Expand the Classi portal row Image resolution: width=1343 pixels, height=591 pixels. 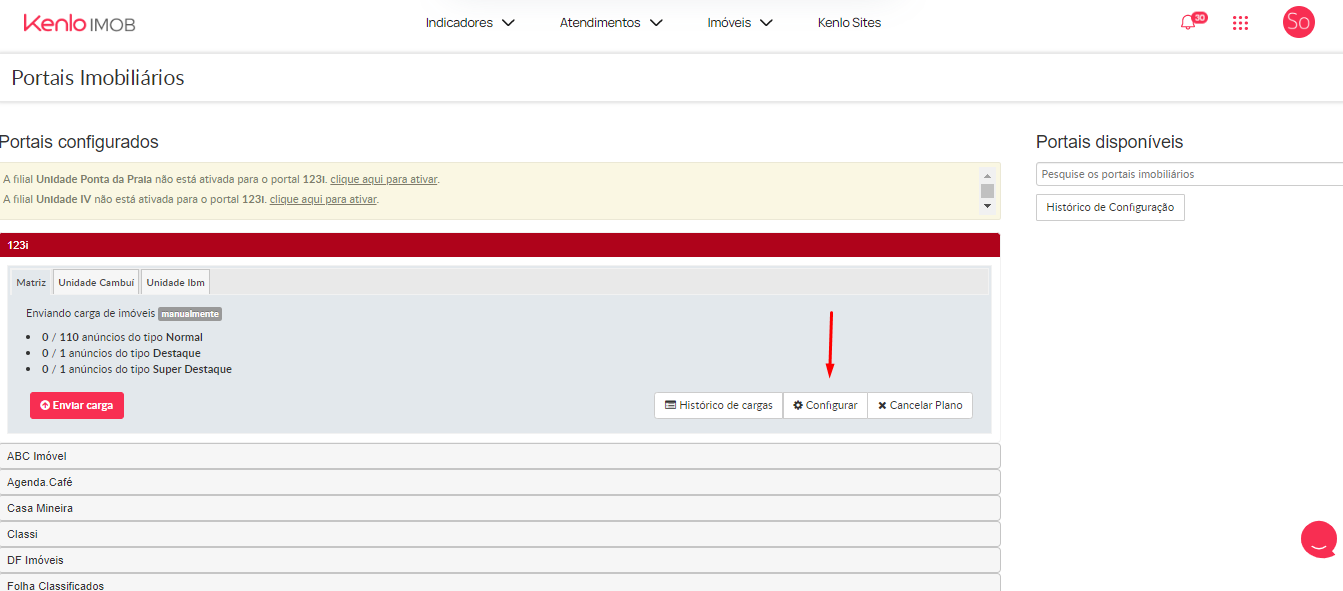point(500,534)
